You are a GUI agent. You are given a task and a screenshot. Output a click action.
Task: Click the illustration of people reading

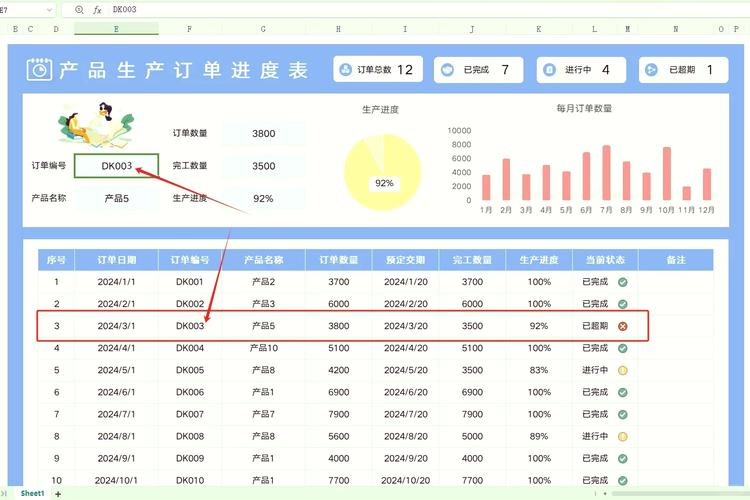coord(96,125)
